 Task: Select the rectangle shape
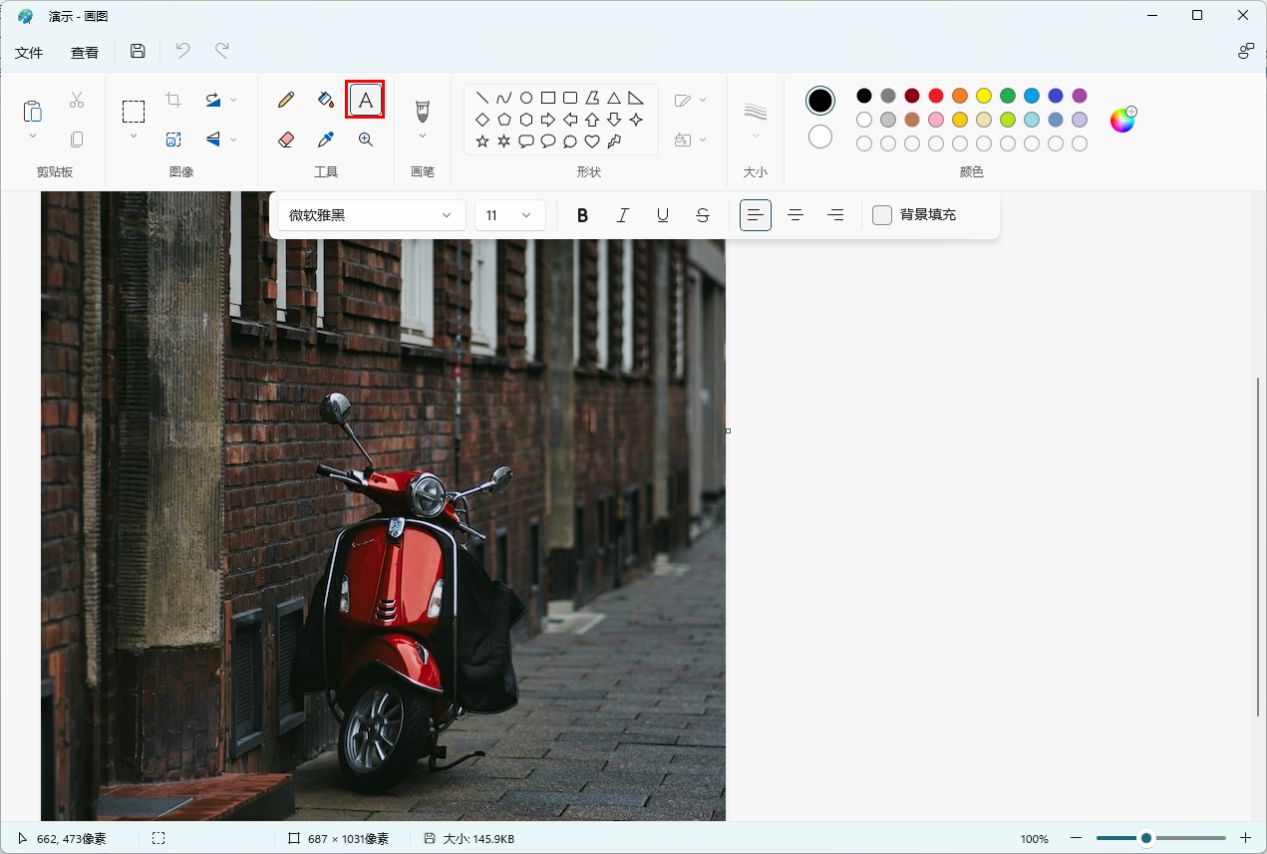(547, 96)
